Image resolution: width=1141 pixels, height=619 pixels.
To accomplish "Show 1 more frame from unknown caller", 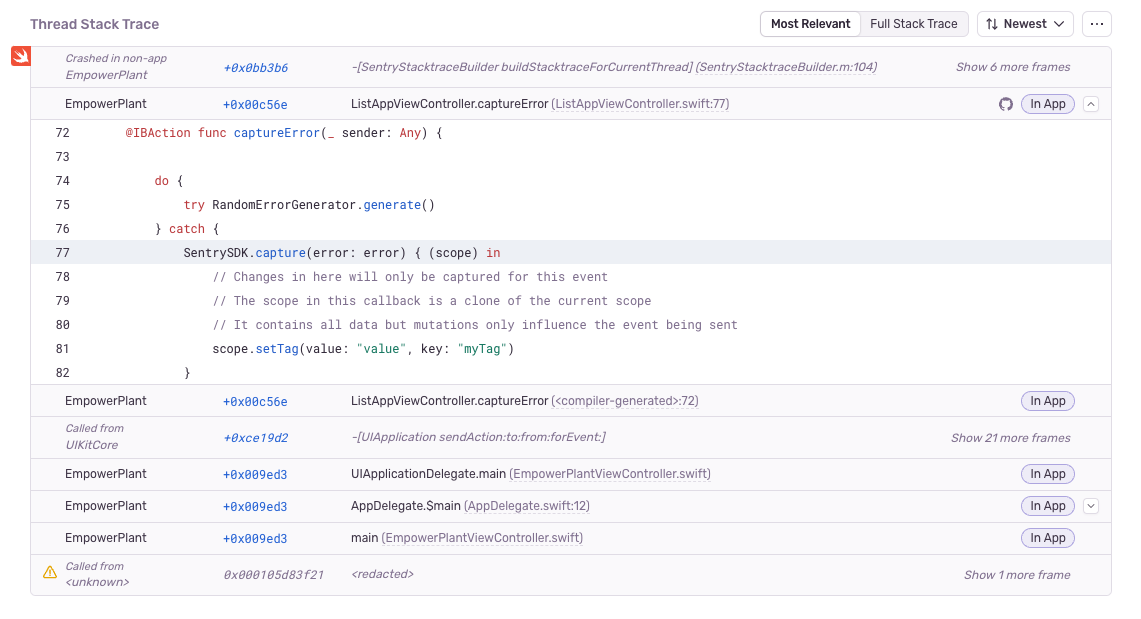I will [1017, 574].
